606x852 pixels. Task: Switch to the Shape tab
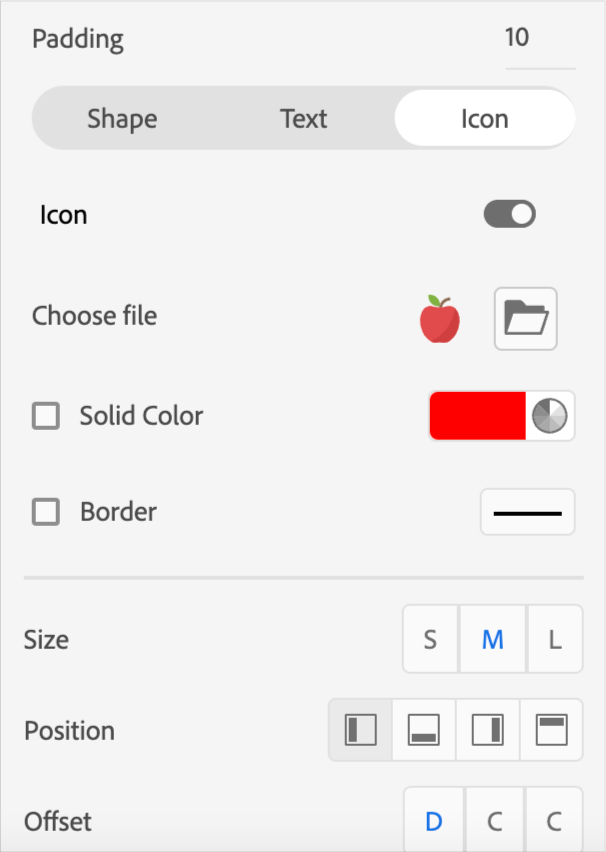[122, 119]
